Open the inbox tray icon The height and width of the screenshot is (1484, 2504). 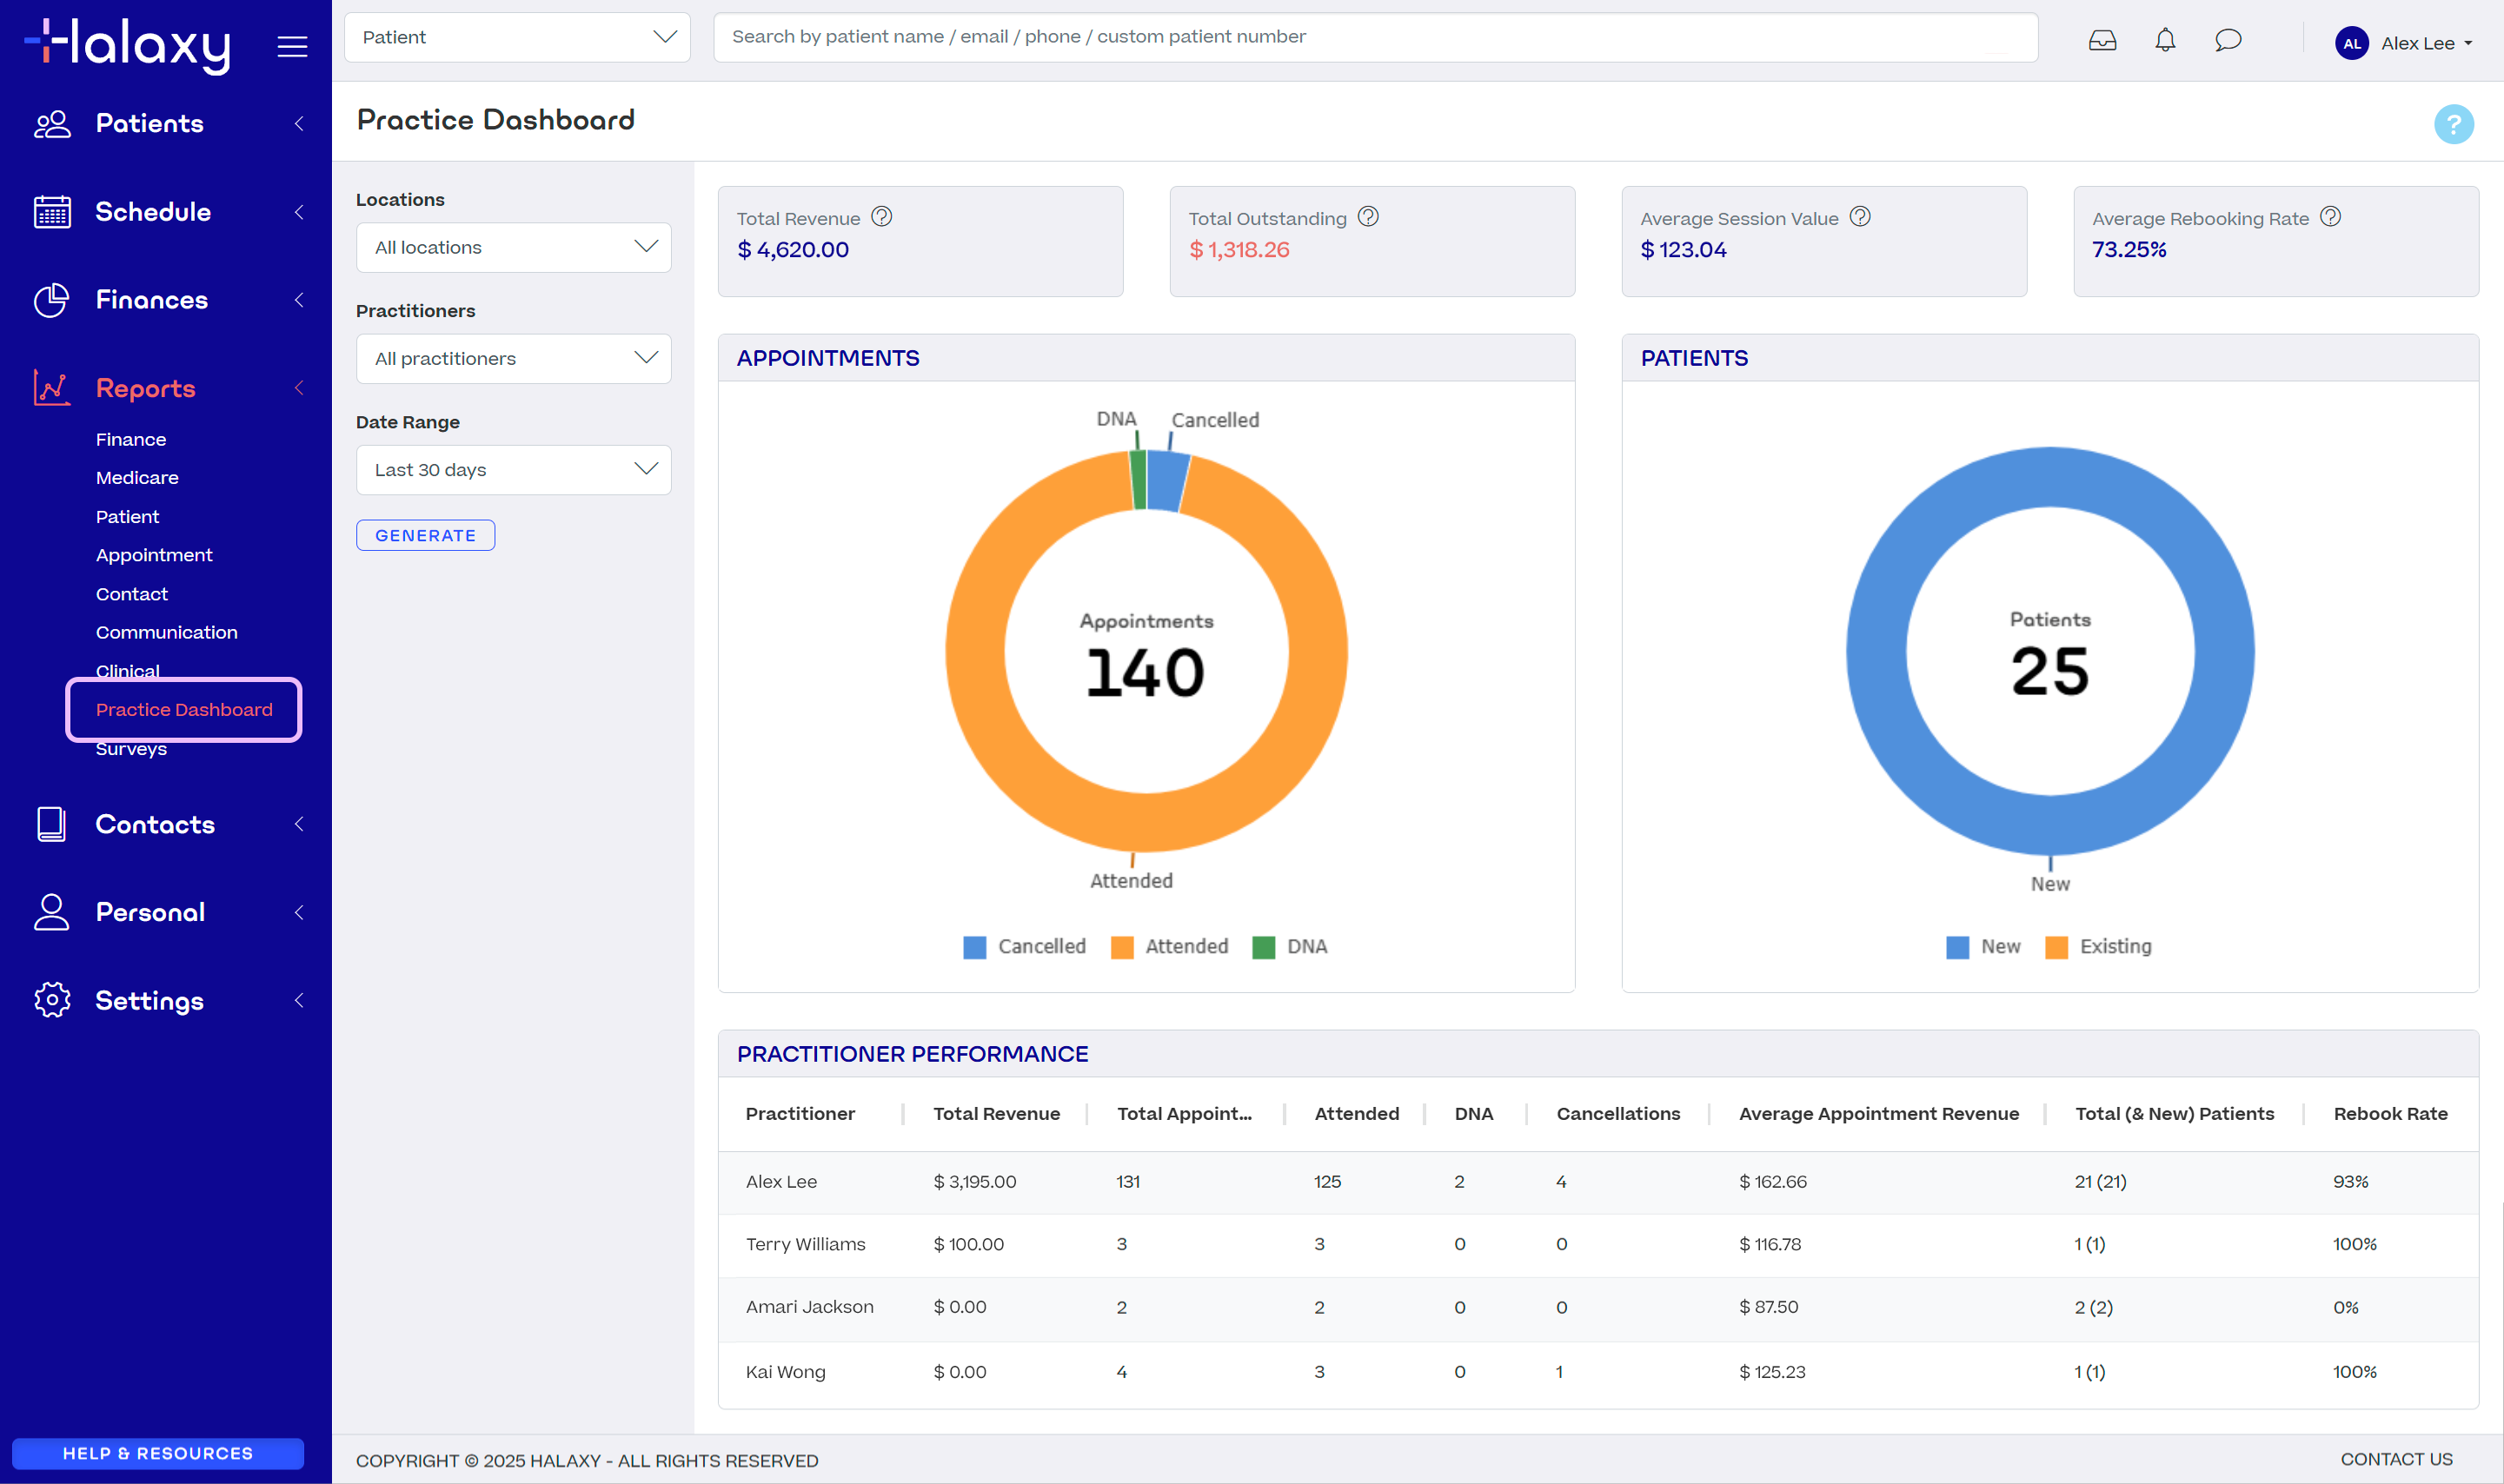point(2102,41)
